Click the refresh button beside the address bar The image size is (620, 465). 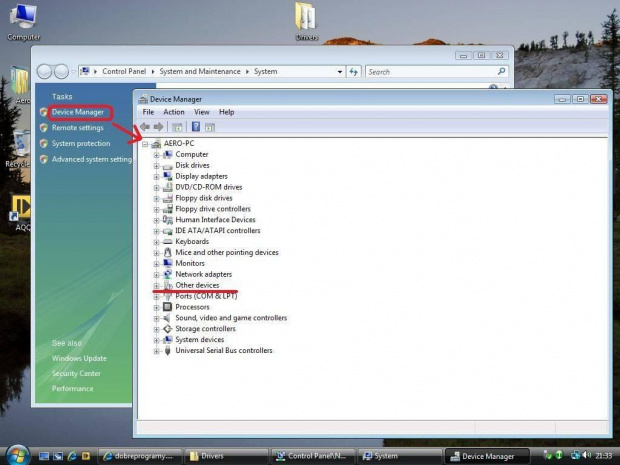coord(353,72)
